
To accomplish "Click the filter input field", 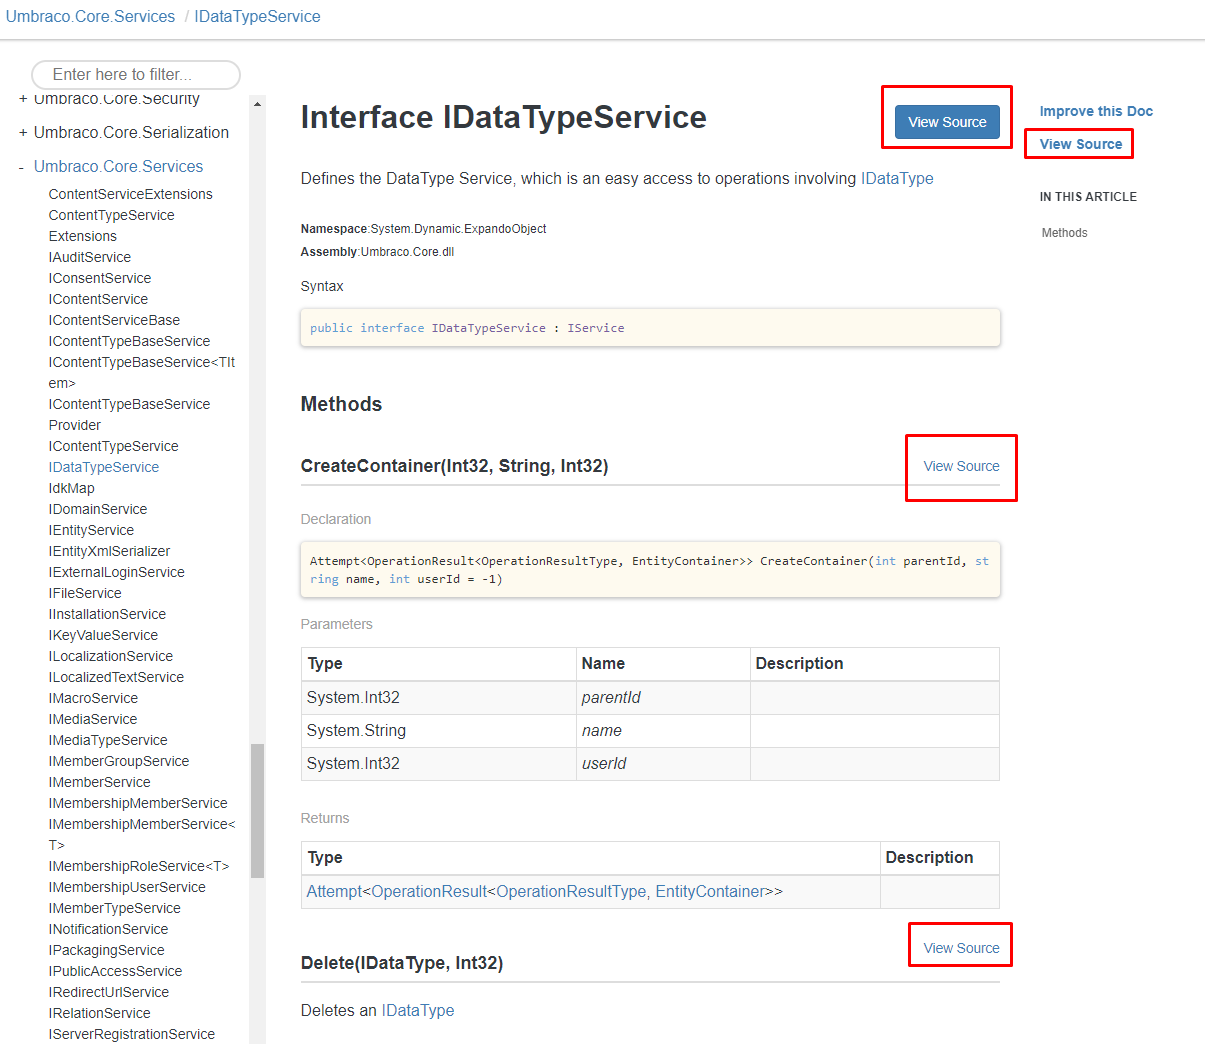I will pos(135,74).
